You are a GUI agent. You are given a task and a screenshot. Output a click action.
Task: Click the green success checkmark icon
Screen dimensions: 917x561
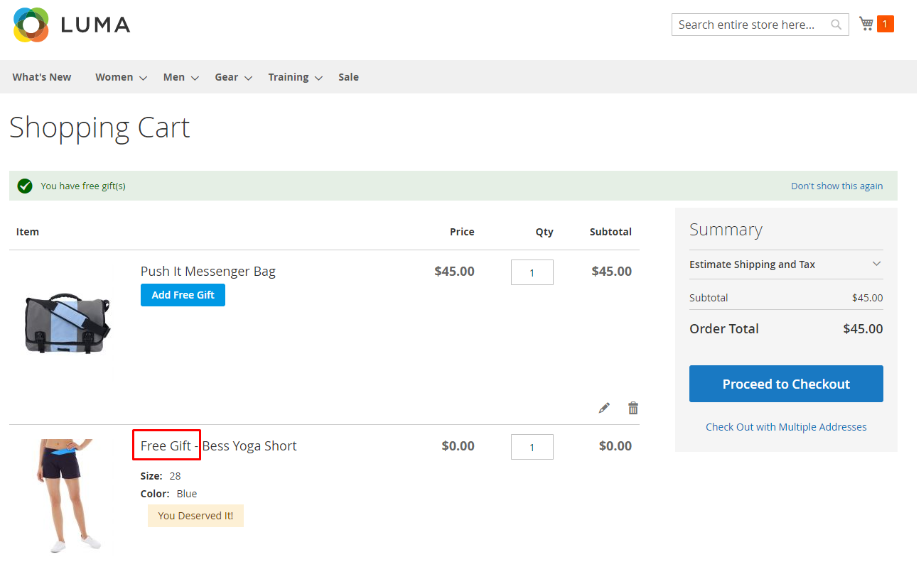tap(25, 186)
